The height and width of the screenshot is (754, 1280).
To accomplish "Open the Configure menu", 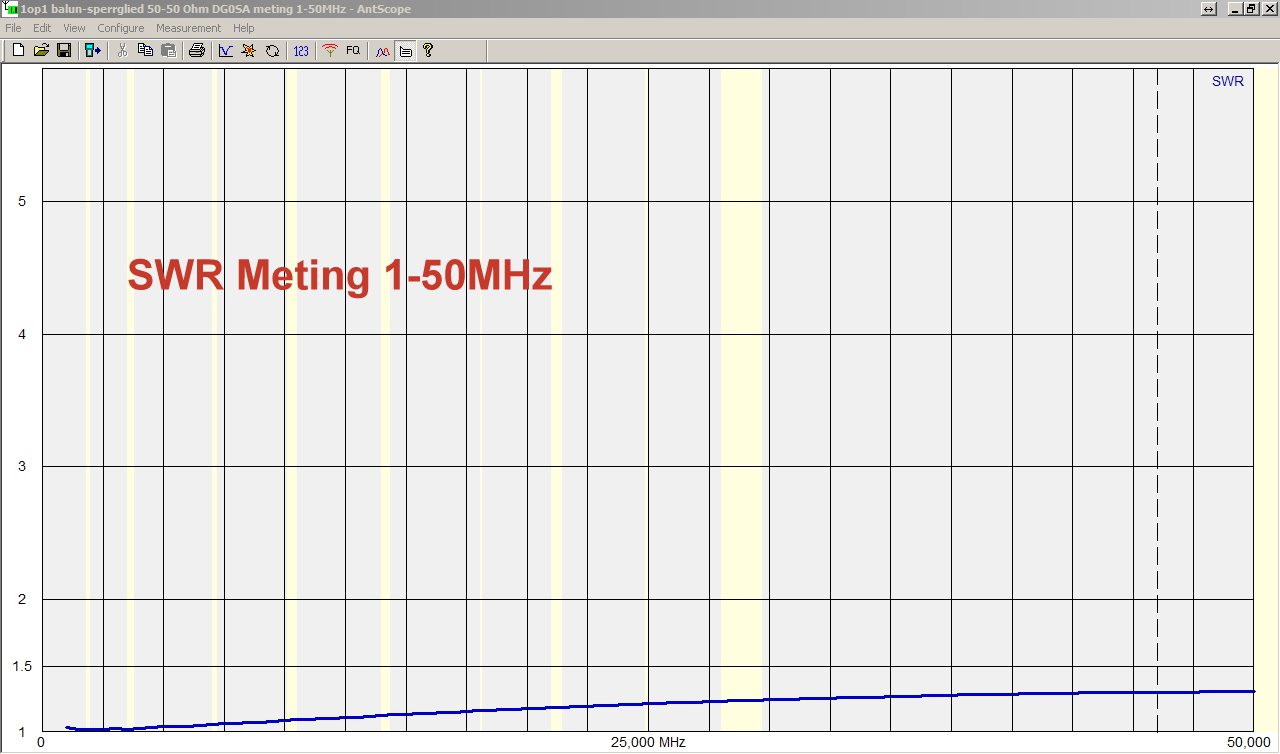I will tap(120, 28).
